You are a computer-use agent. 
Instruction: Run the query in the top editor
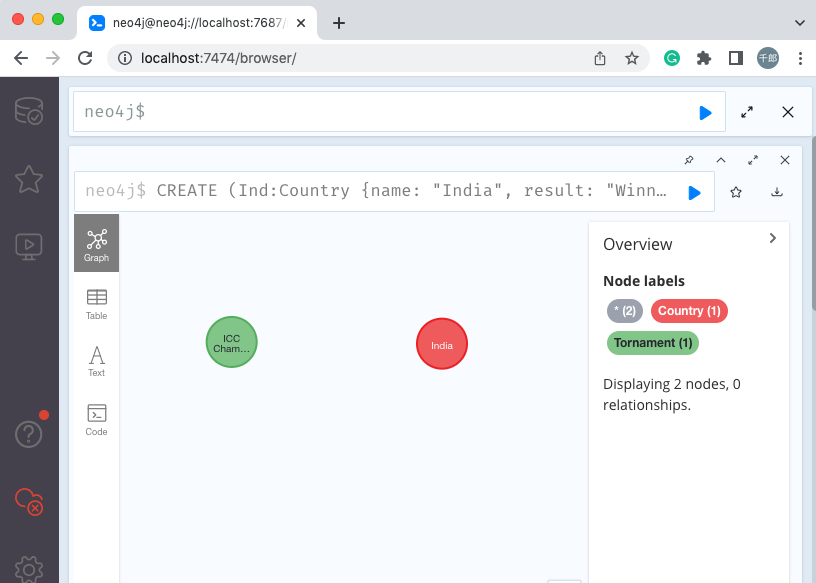pos(705,112)
